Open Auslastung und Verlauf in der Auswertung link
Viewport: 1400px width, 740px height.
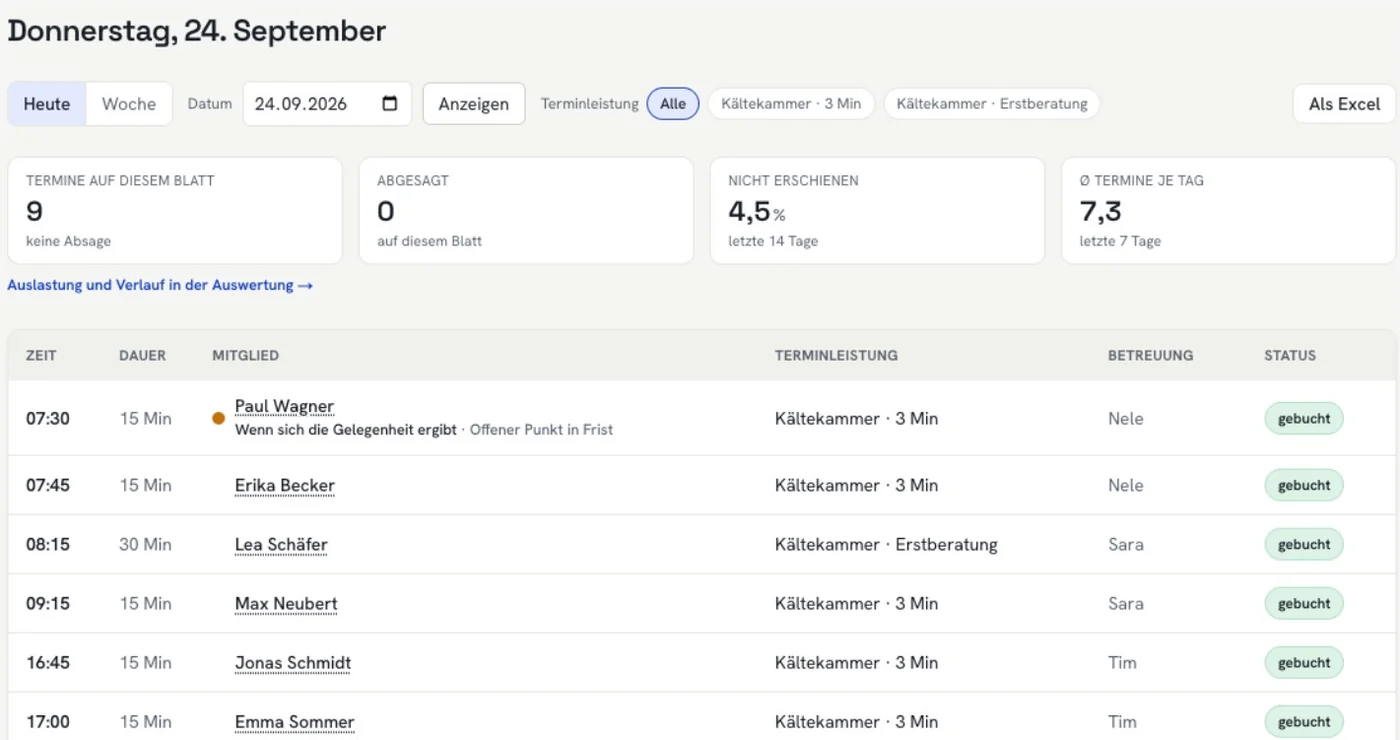[160, 285]
